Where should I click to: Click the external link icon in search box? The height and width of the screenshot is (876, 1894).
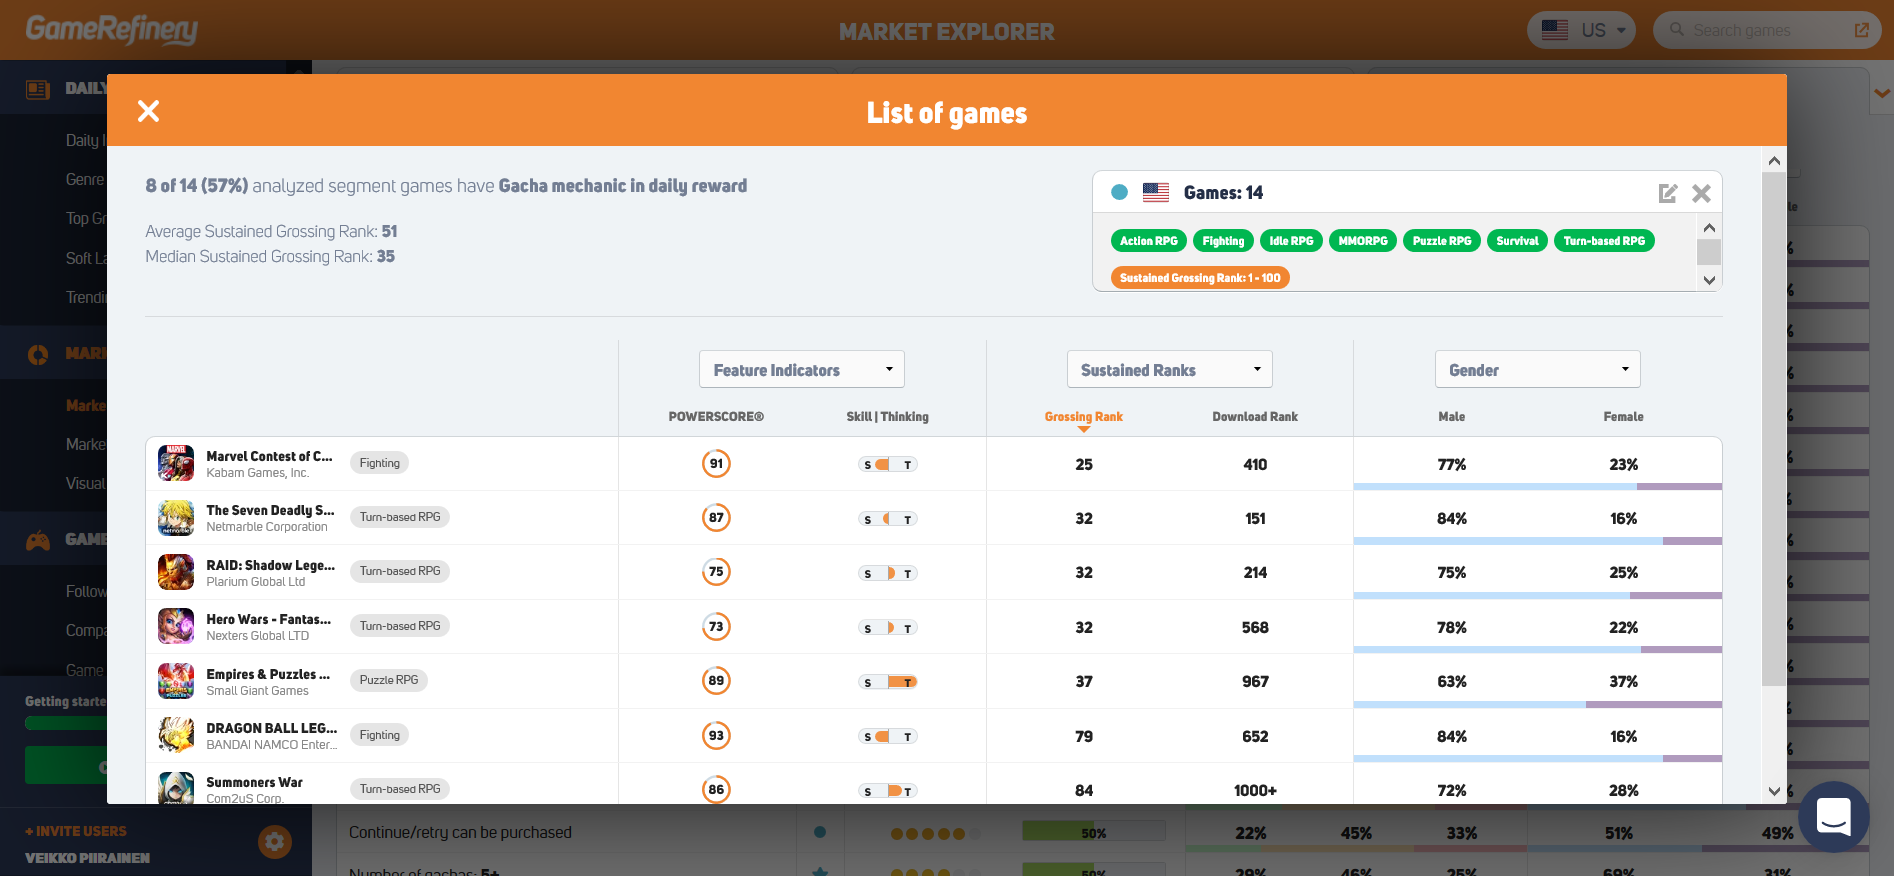tap(1861, 30)
